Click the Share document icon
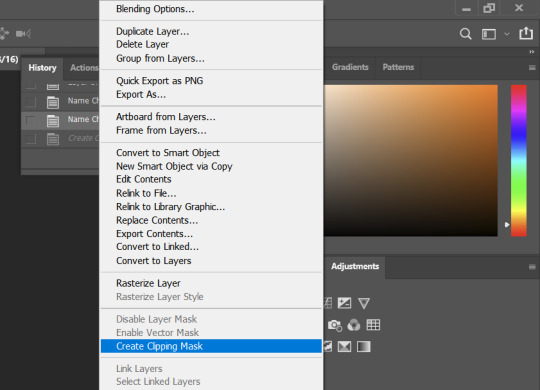The height and width of the screenshot is (390, 540). pos(526,33)
